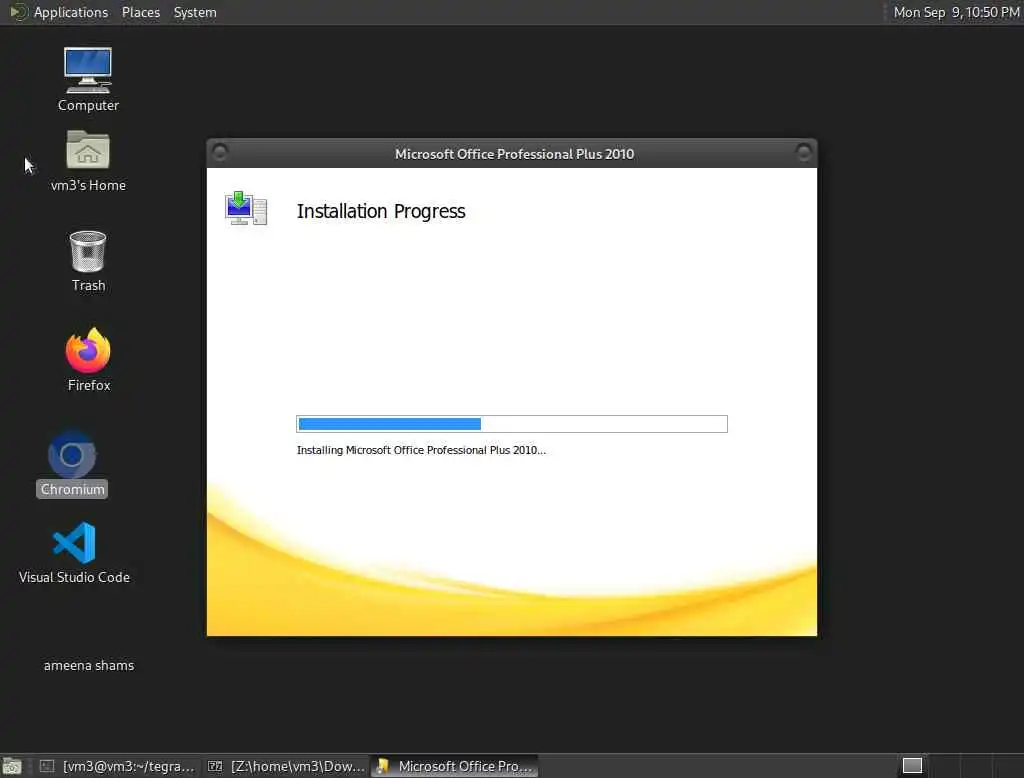Viewport: 1024px width, 778px height.
Task: Click the right round titlebar button
Action: [x=803, y=152]
